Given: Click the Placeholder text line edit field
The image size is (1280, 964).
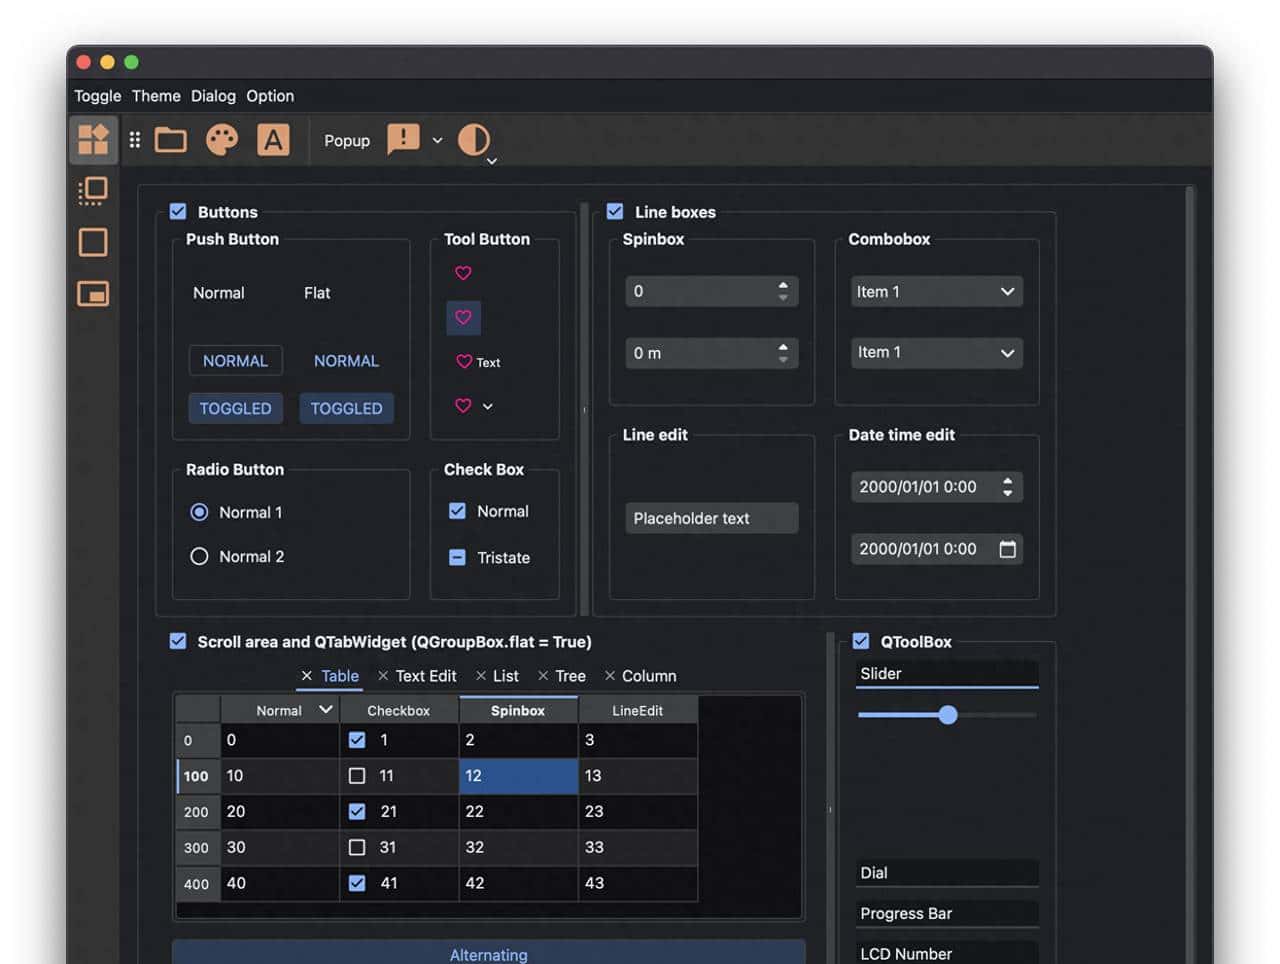Looking at the screenshot, I should [x=711, y=518].
